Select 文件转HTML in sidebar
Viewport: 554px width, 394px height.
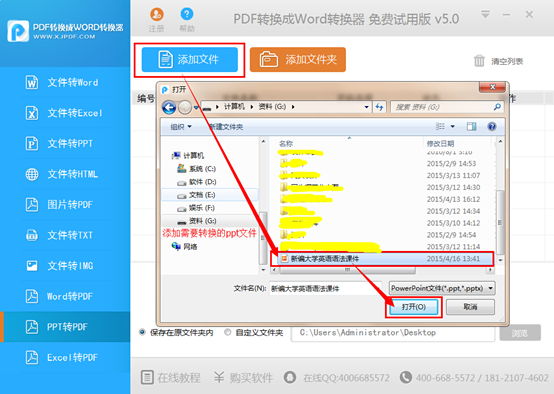(65, 174)
